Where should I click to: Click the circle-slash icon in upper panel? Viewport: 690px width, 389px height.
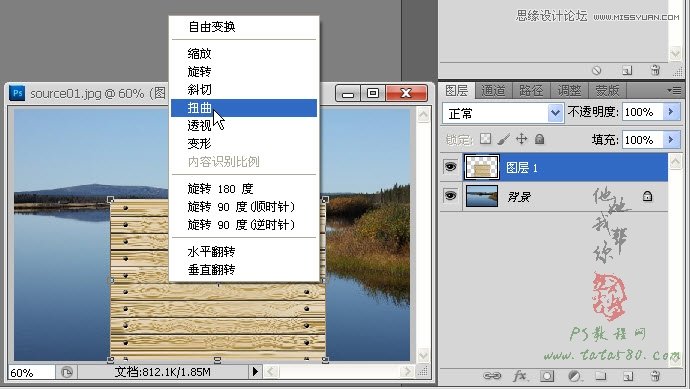pos(597,70)
